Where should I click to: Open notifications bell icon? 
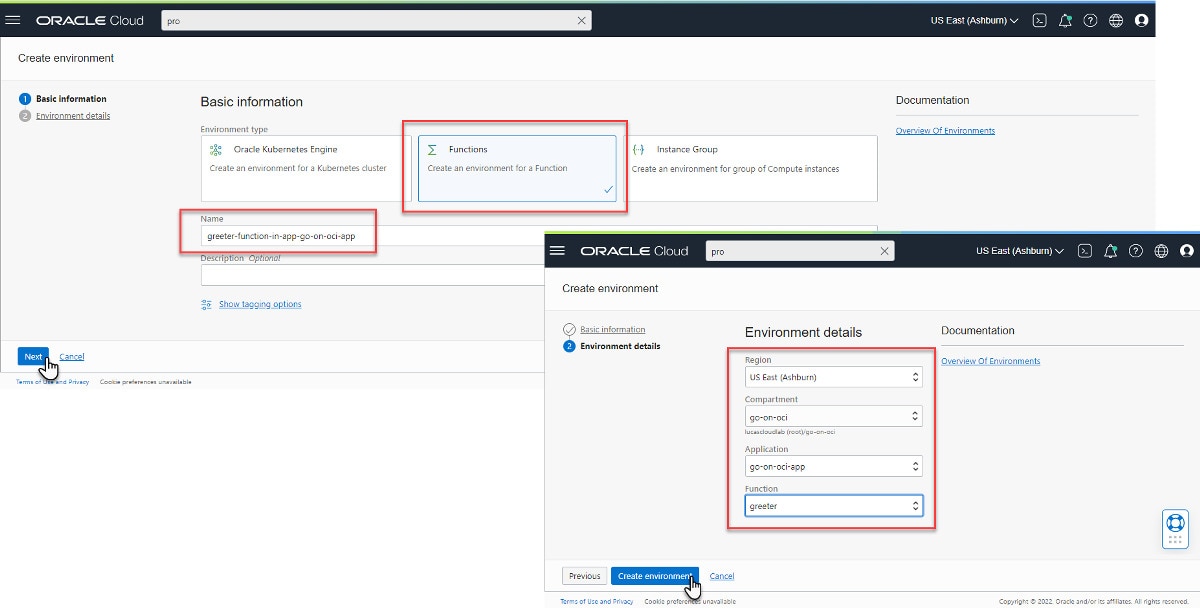[x=1065, y=20]
